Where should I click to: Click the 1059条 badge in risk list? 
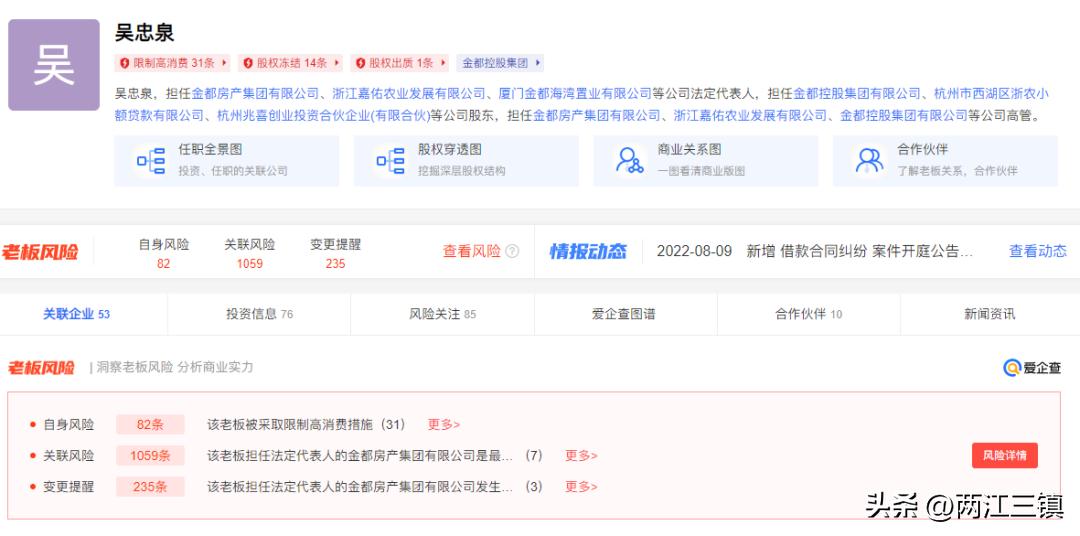150,455
